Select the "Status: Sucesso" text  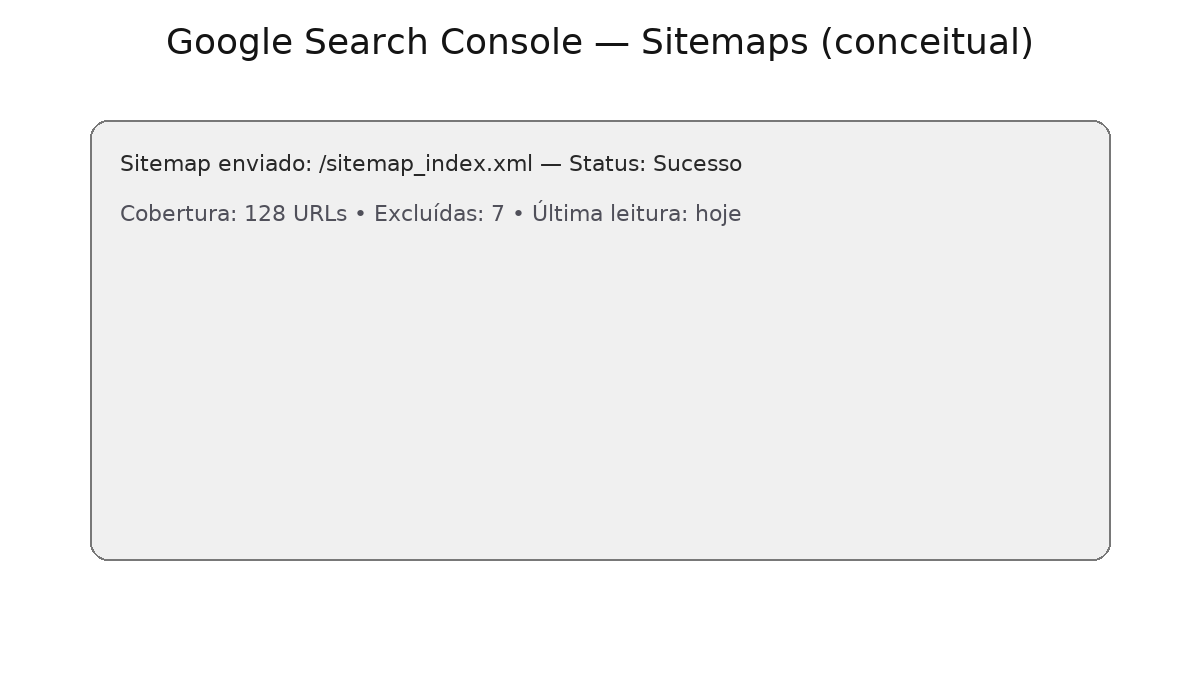tap(655, 164)
